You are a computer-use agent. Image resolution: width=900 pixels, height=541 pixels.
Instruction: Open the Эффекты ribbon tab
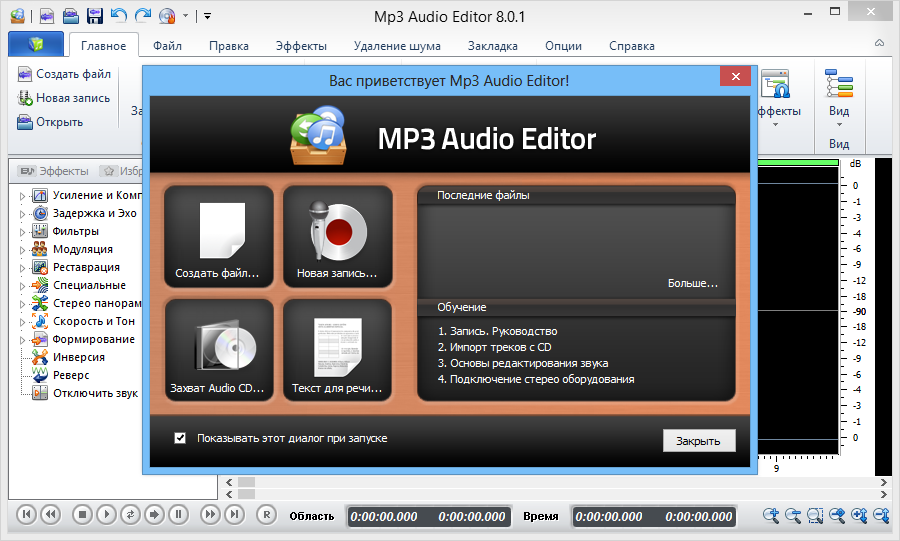pos(301,46)
